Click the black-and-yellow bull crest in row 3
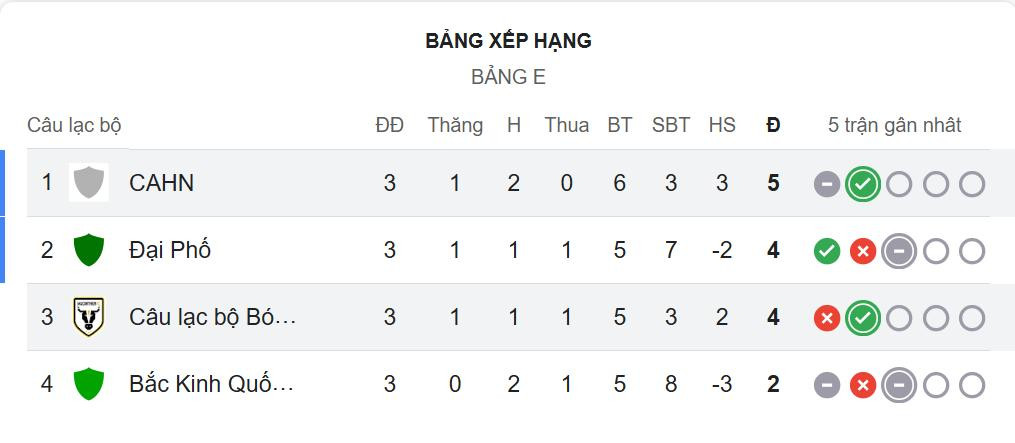Image resolution: width=1015 pixels, height=443 pixels. click(89, 317)
